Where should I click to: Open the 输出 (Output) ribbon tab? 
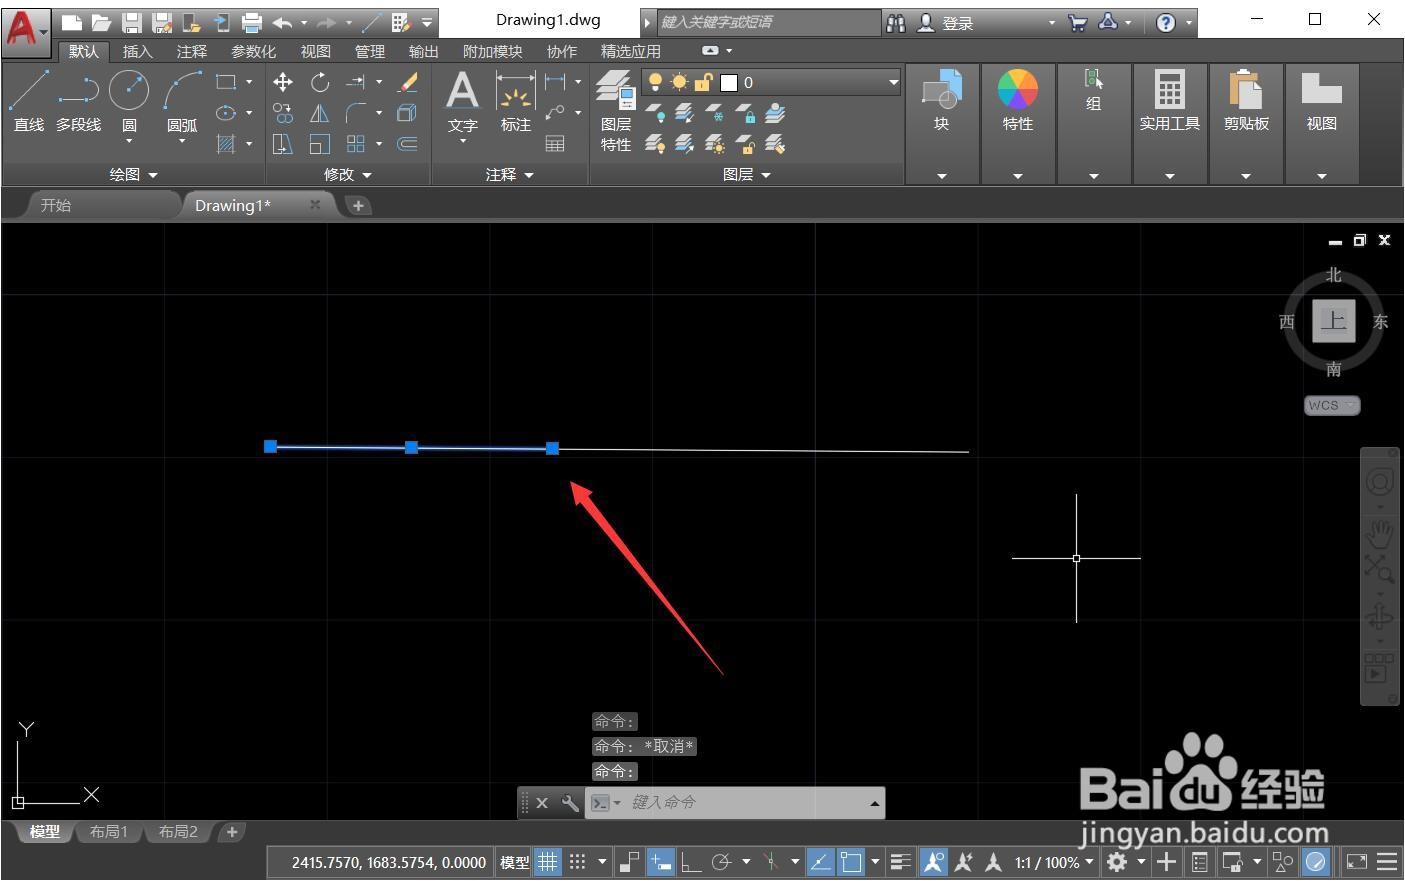point(423,51)
